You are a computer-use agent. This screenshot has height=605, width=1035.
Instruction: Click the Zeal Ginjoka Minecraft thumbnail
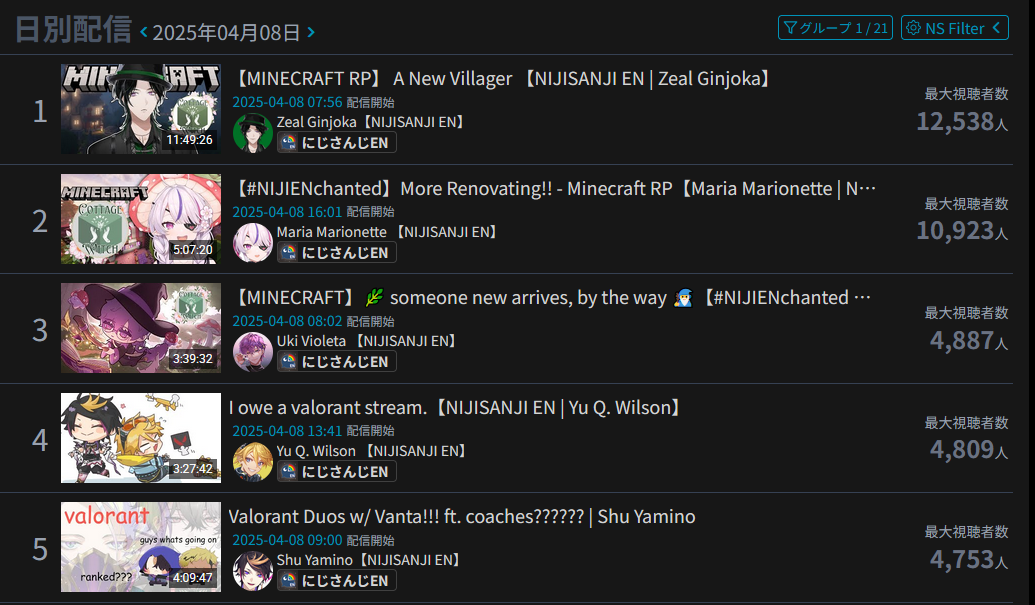point(141,109)
